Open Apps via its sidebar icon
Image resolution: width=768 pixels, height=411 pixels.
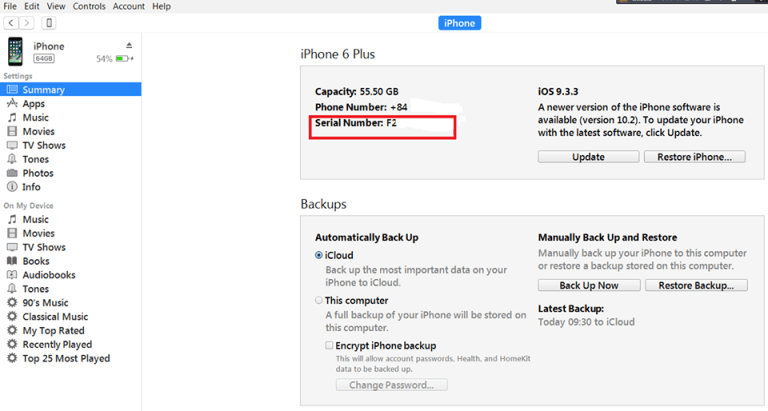click(x=12, y=104)
